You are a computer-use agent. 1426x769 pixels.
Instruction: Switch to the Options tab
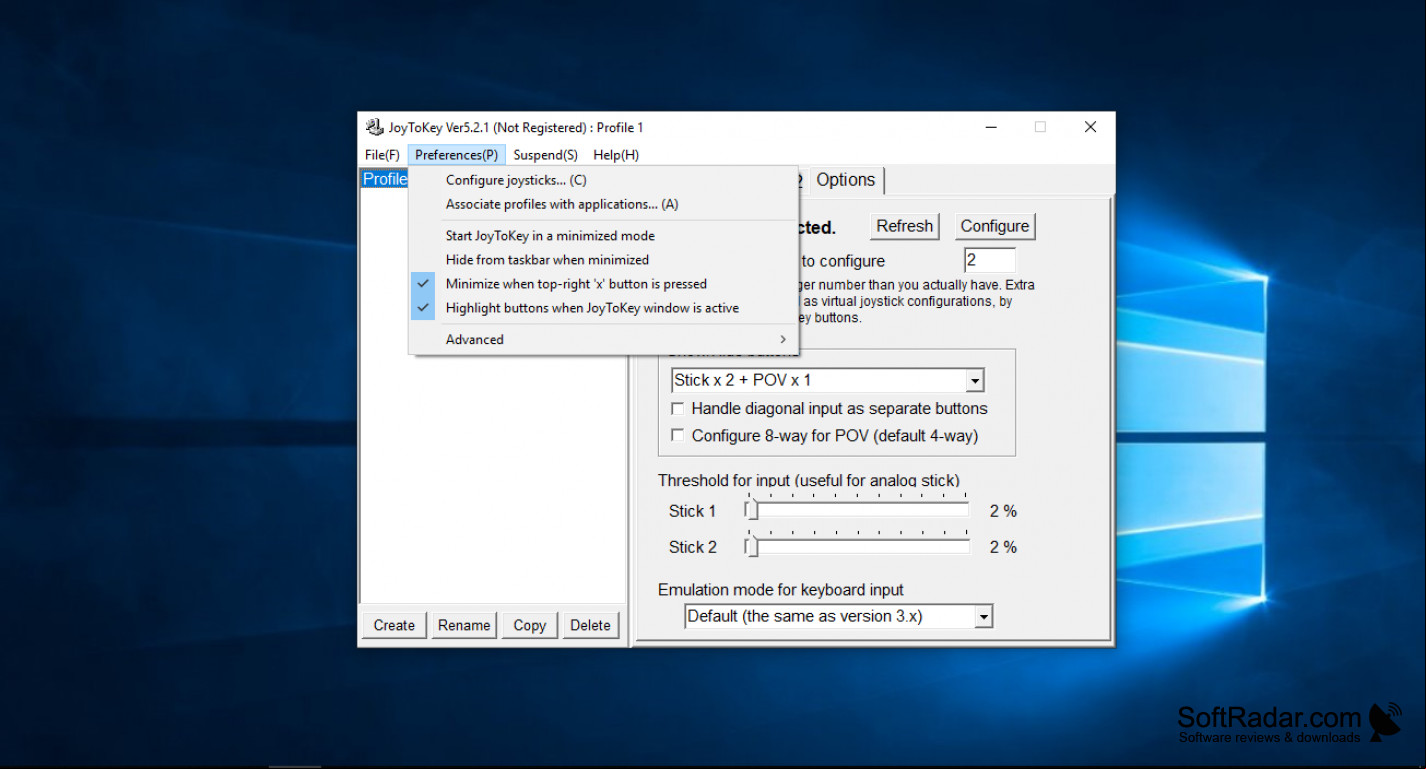coord(846,180)
